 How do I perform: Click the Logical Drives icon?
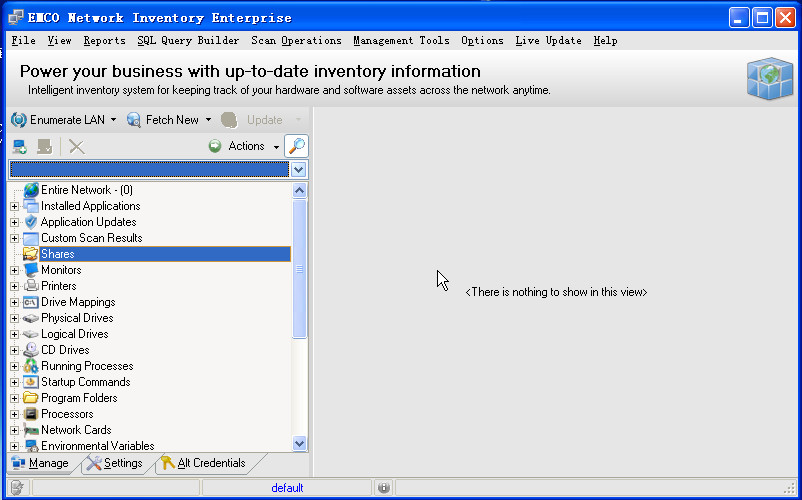[x=31, y=334]
